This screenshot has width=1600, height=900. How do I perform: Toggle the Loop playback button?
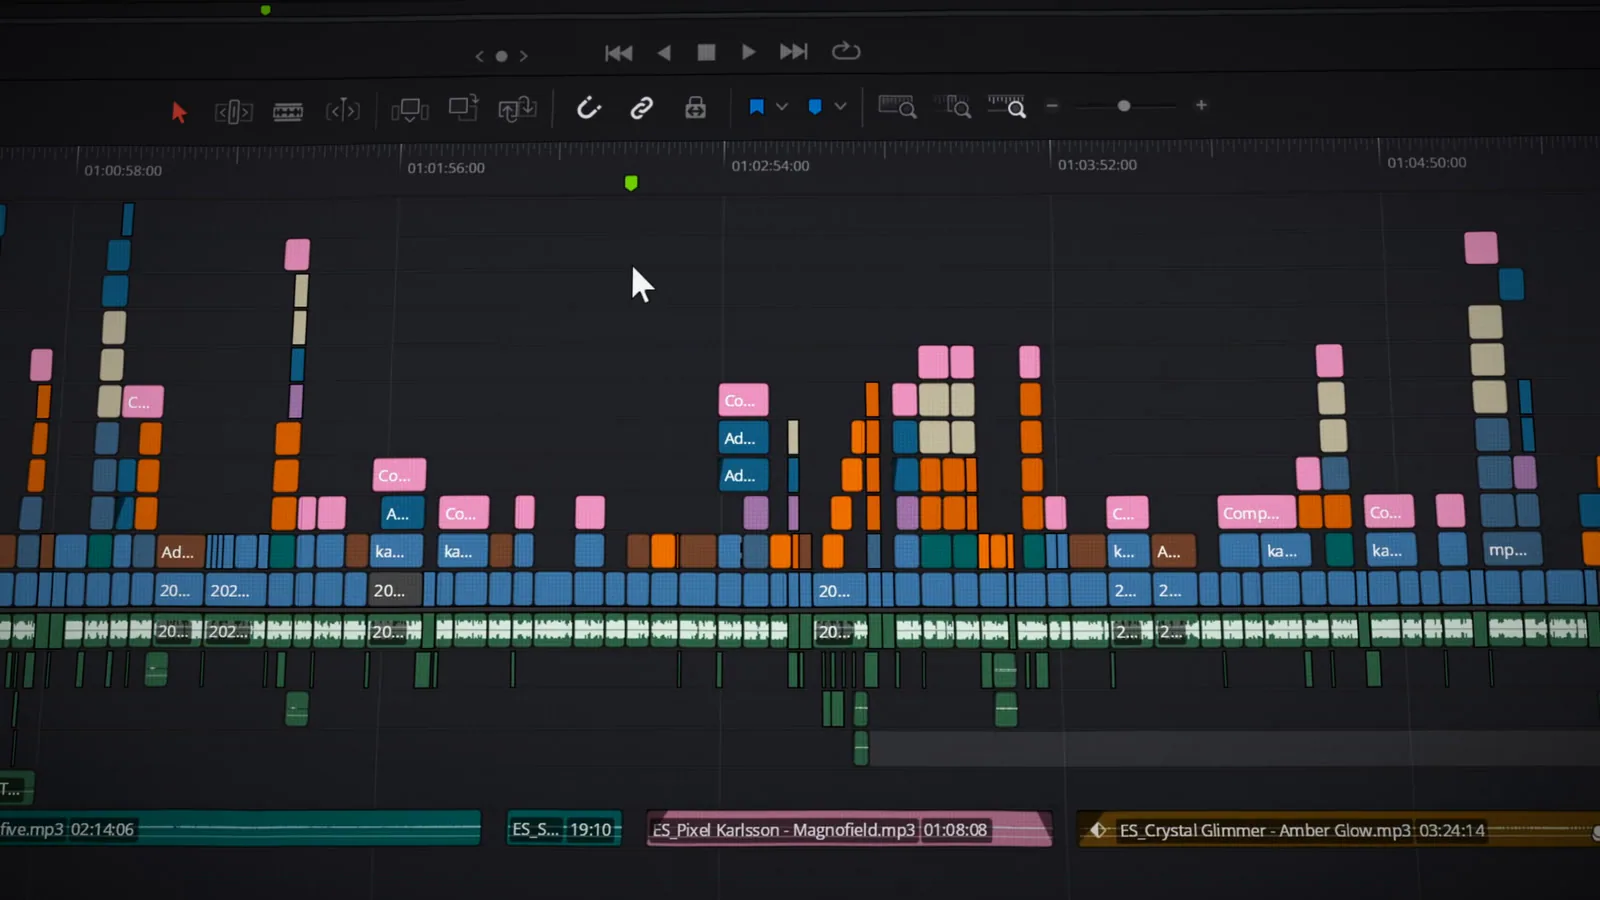(x=846, y=51)
